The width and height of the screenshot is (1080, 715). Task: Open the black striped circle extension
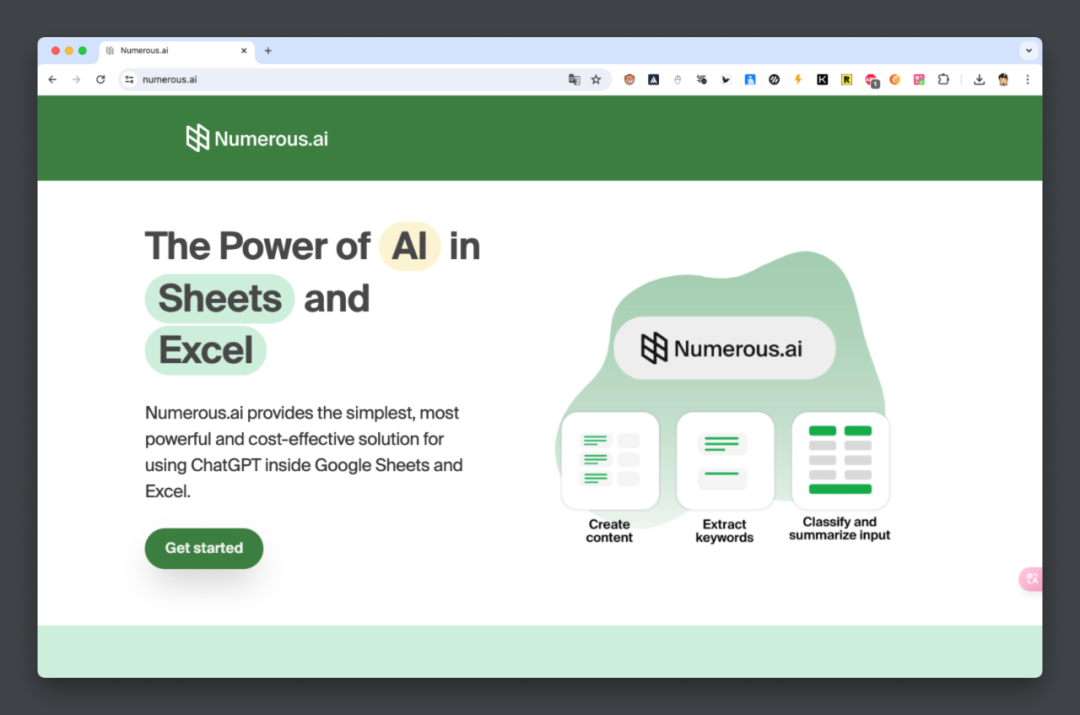(x=774, y=79)
